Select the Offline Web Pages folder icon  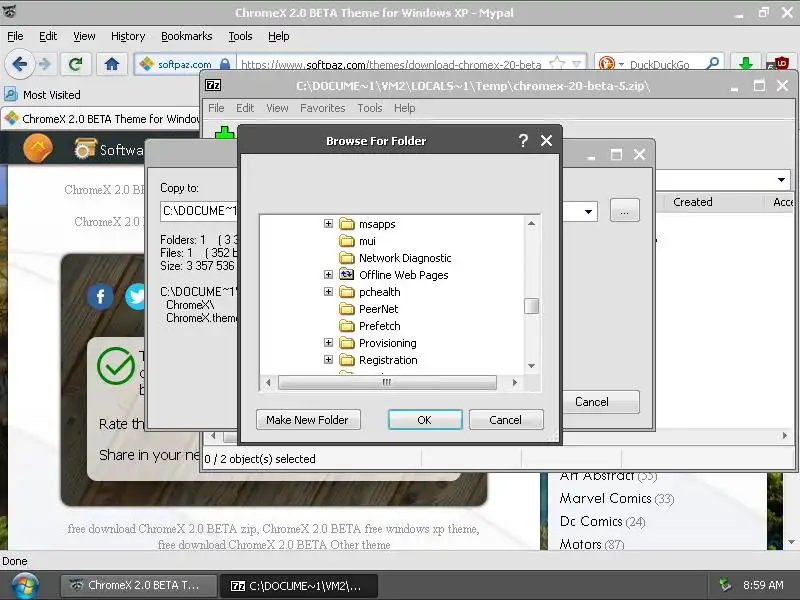[347, 274]
